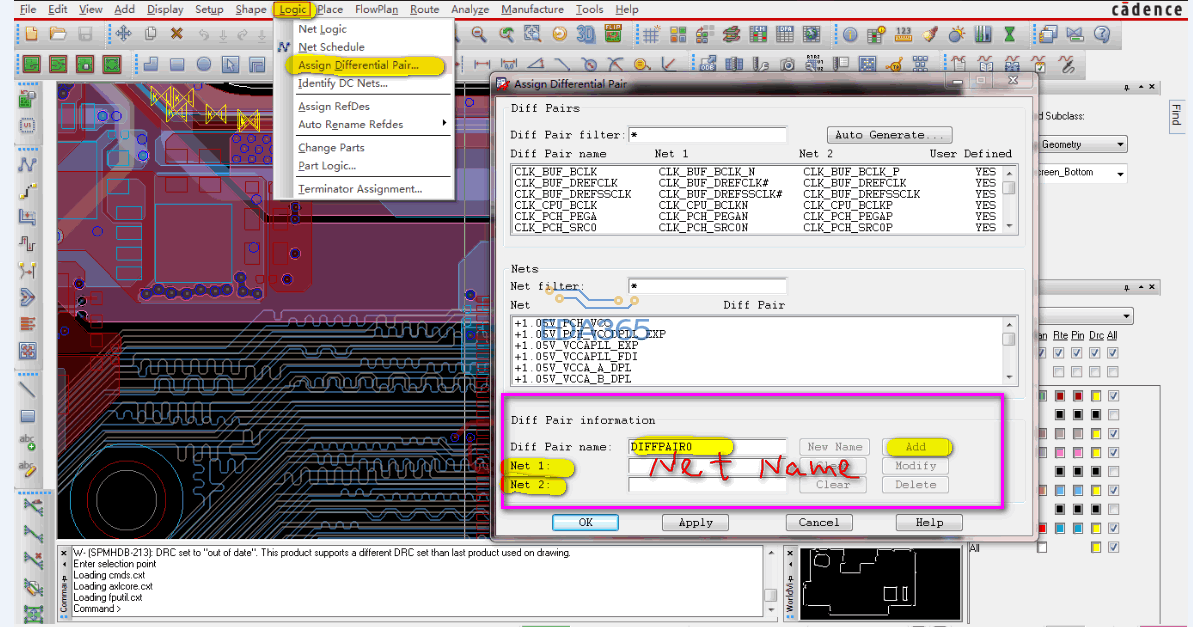Toggle the All checkbox in visibility header
The width and height of the screenshot is (1193, 627).
1113,353
